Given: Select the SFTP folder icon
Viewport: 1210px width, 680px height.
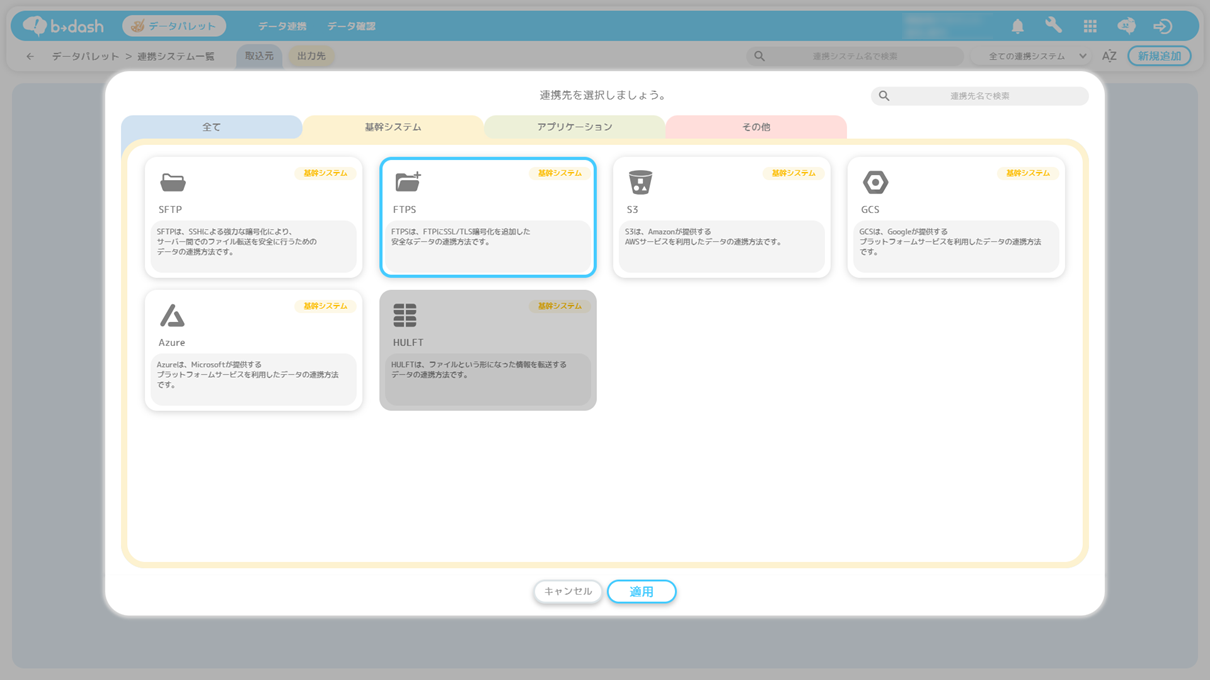Looking at the screenshot, I should point(173,182).
